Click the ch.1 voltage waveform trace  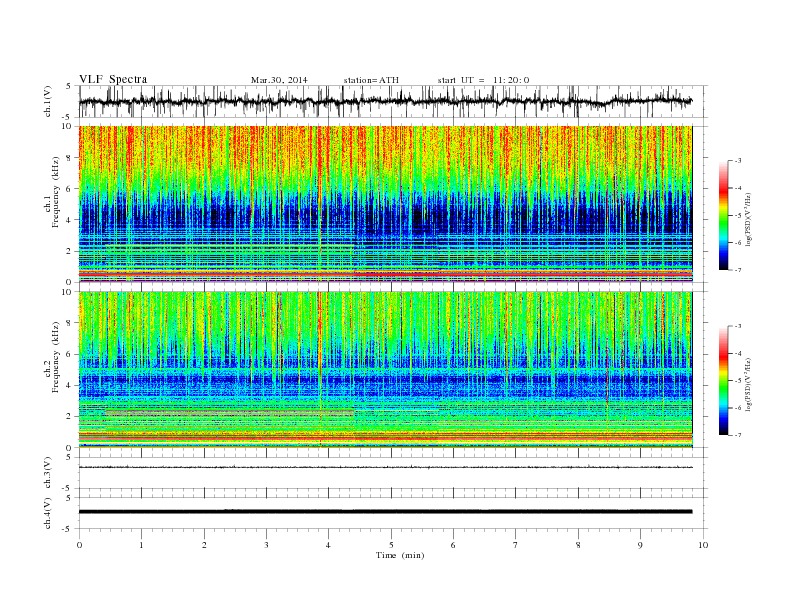coord(385,101)
